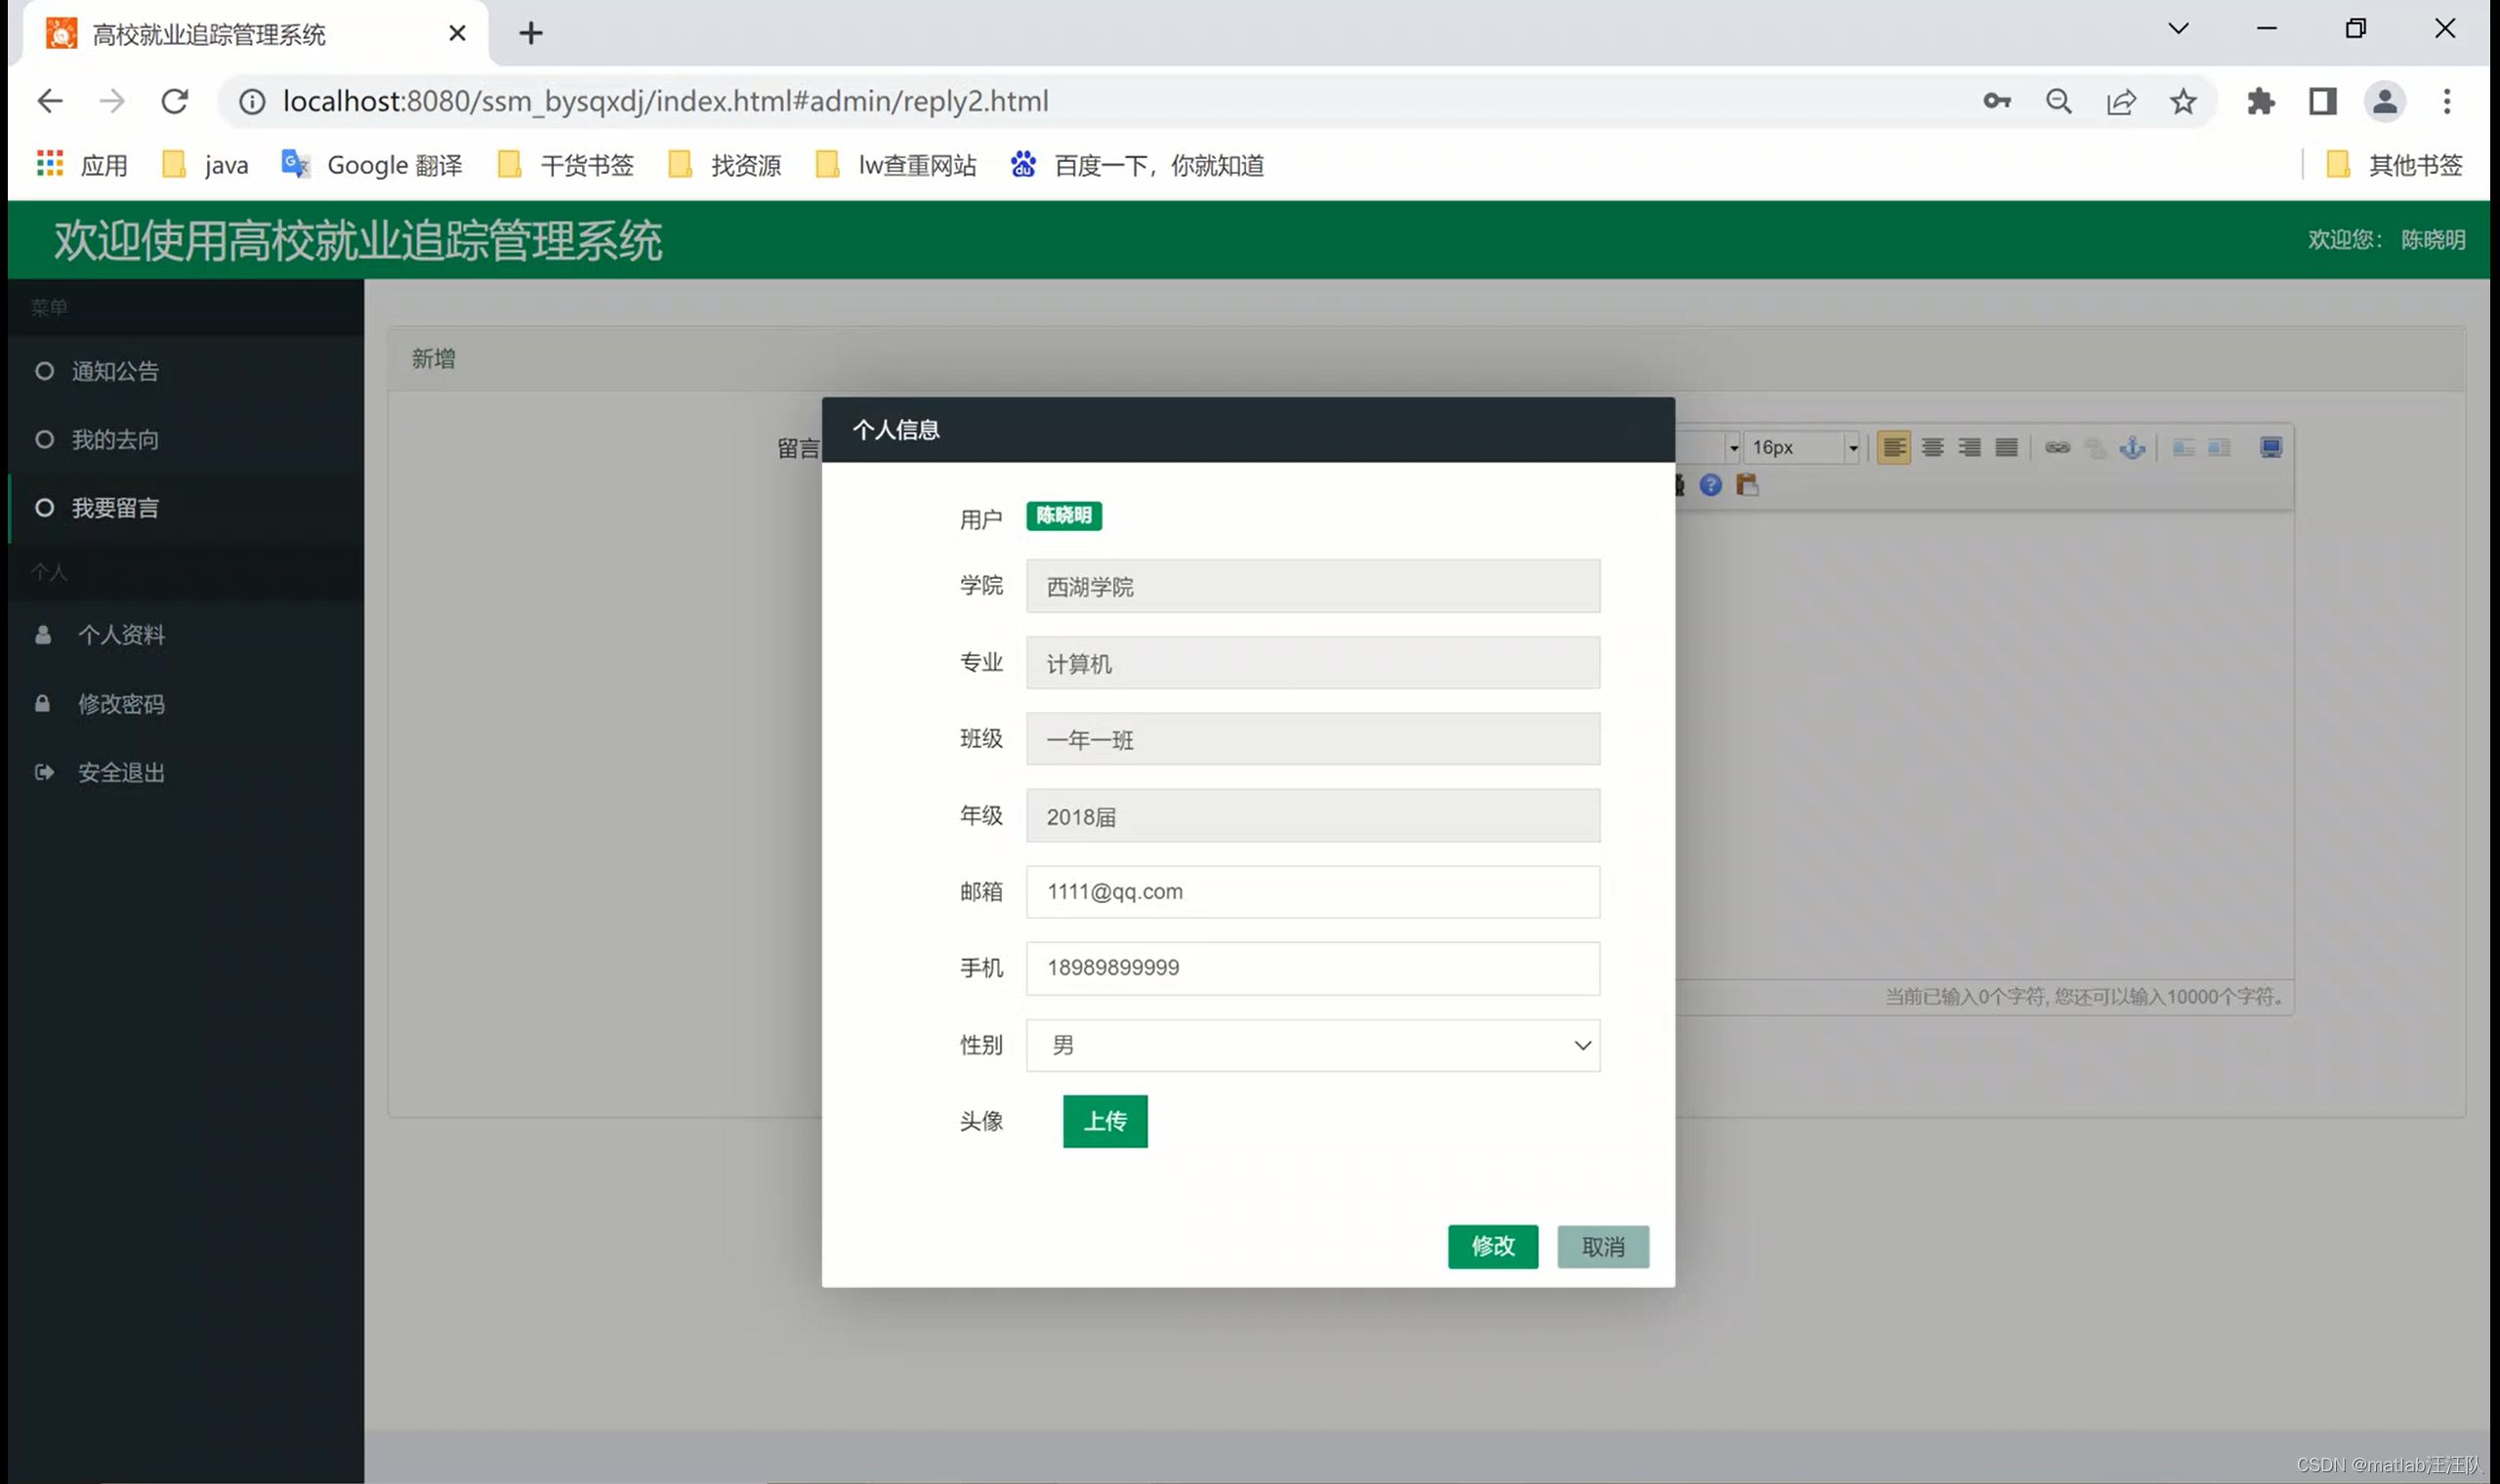Select 修改密码 in the sidebar

point(121,704)
